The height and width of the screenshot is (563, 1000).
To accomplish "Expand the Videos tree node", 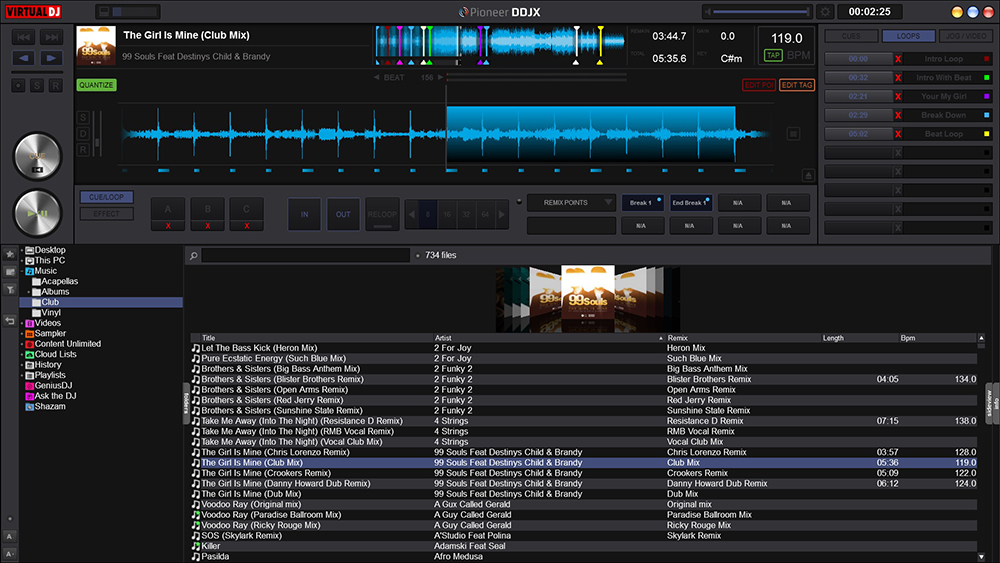I will [x=22, y=323].
